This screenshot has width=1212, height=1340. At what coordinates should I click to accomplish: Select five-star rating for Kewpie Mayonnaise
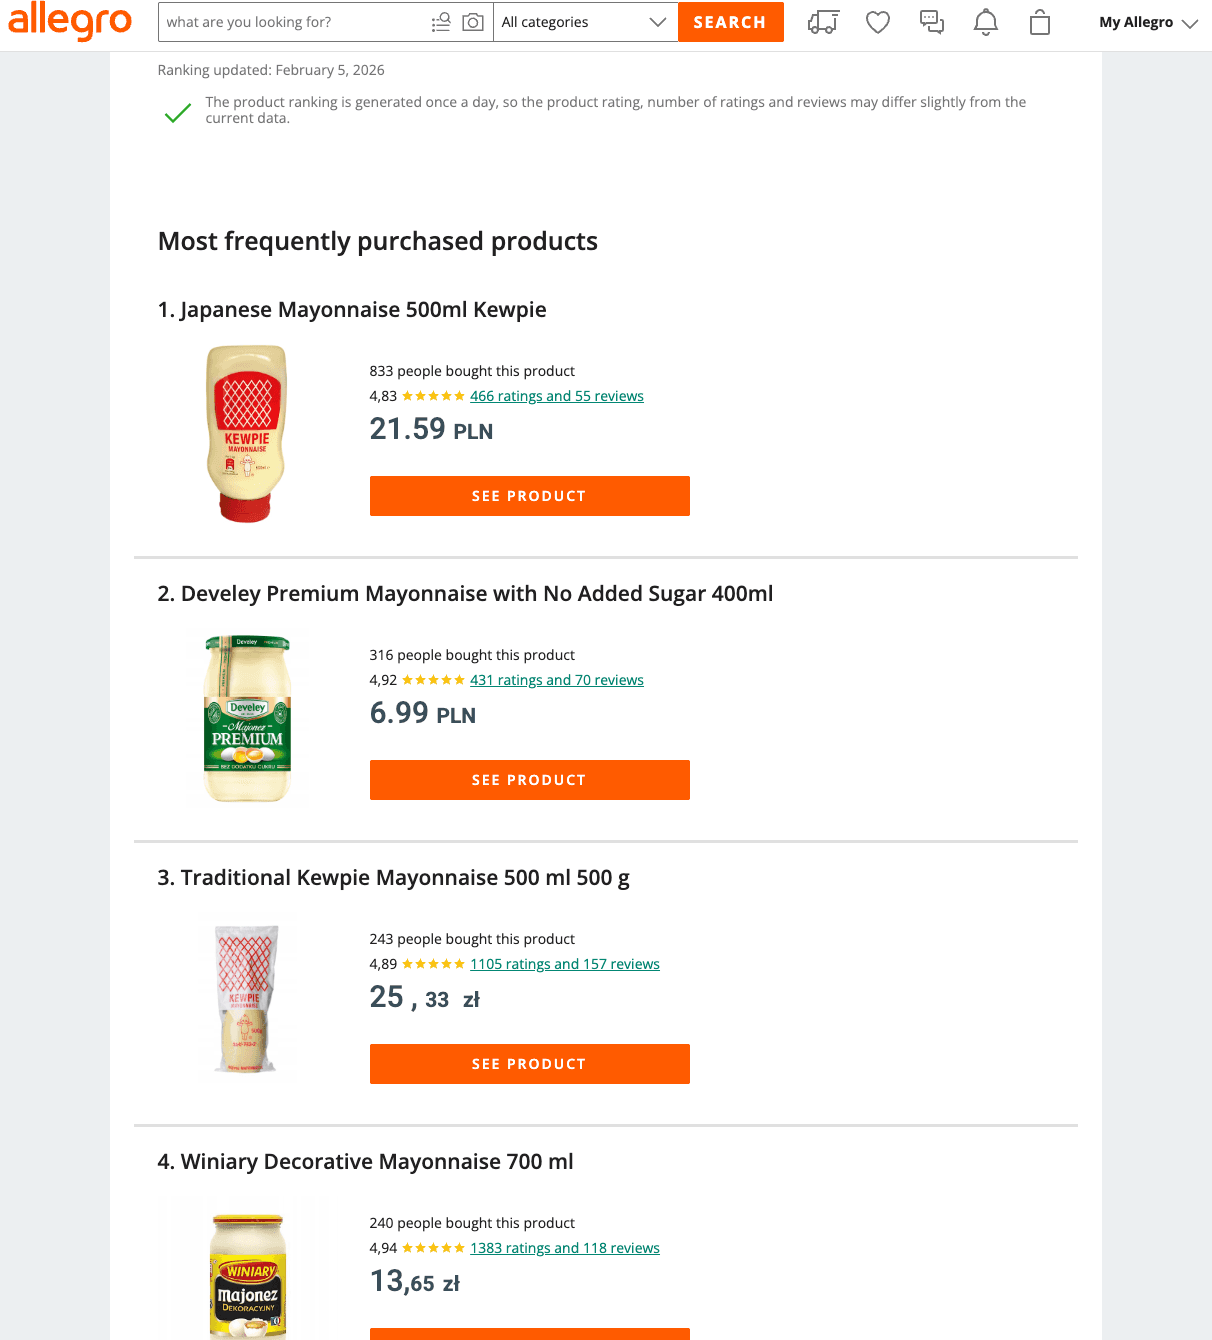(x=430, y=396)
